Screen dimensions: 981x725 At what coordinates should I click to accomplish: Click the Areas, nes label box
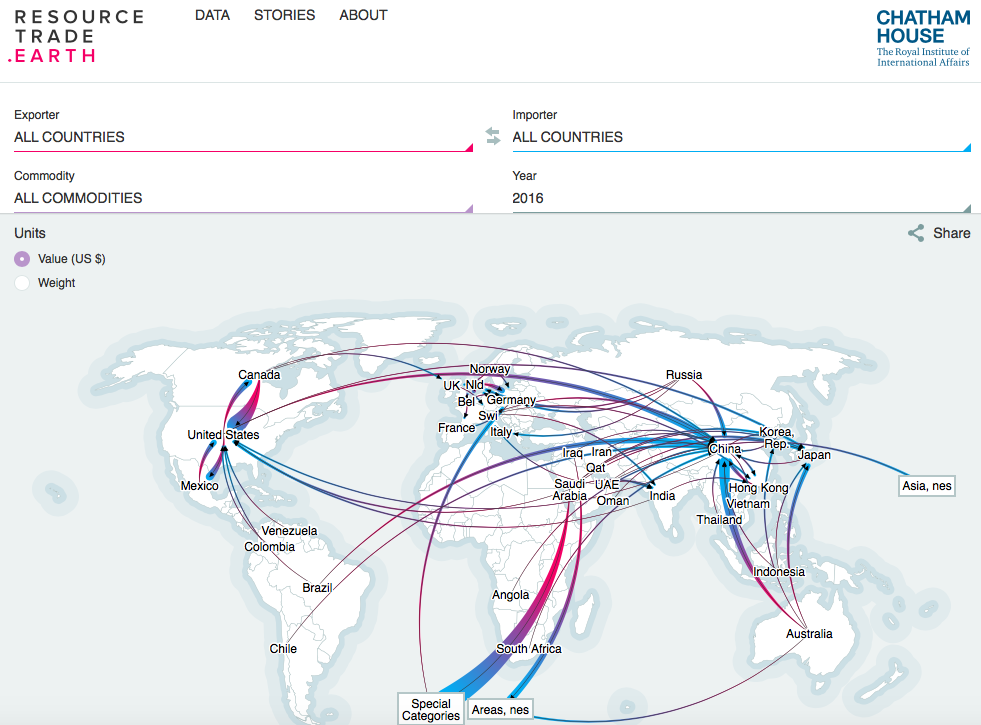click(x=501, y=710)
